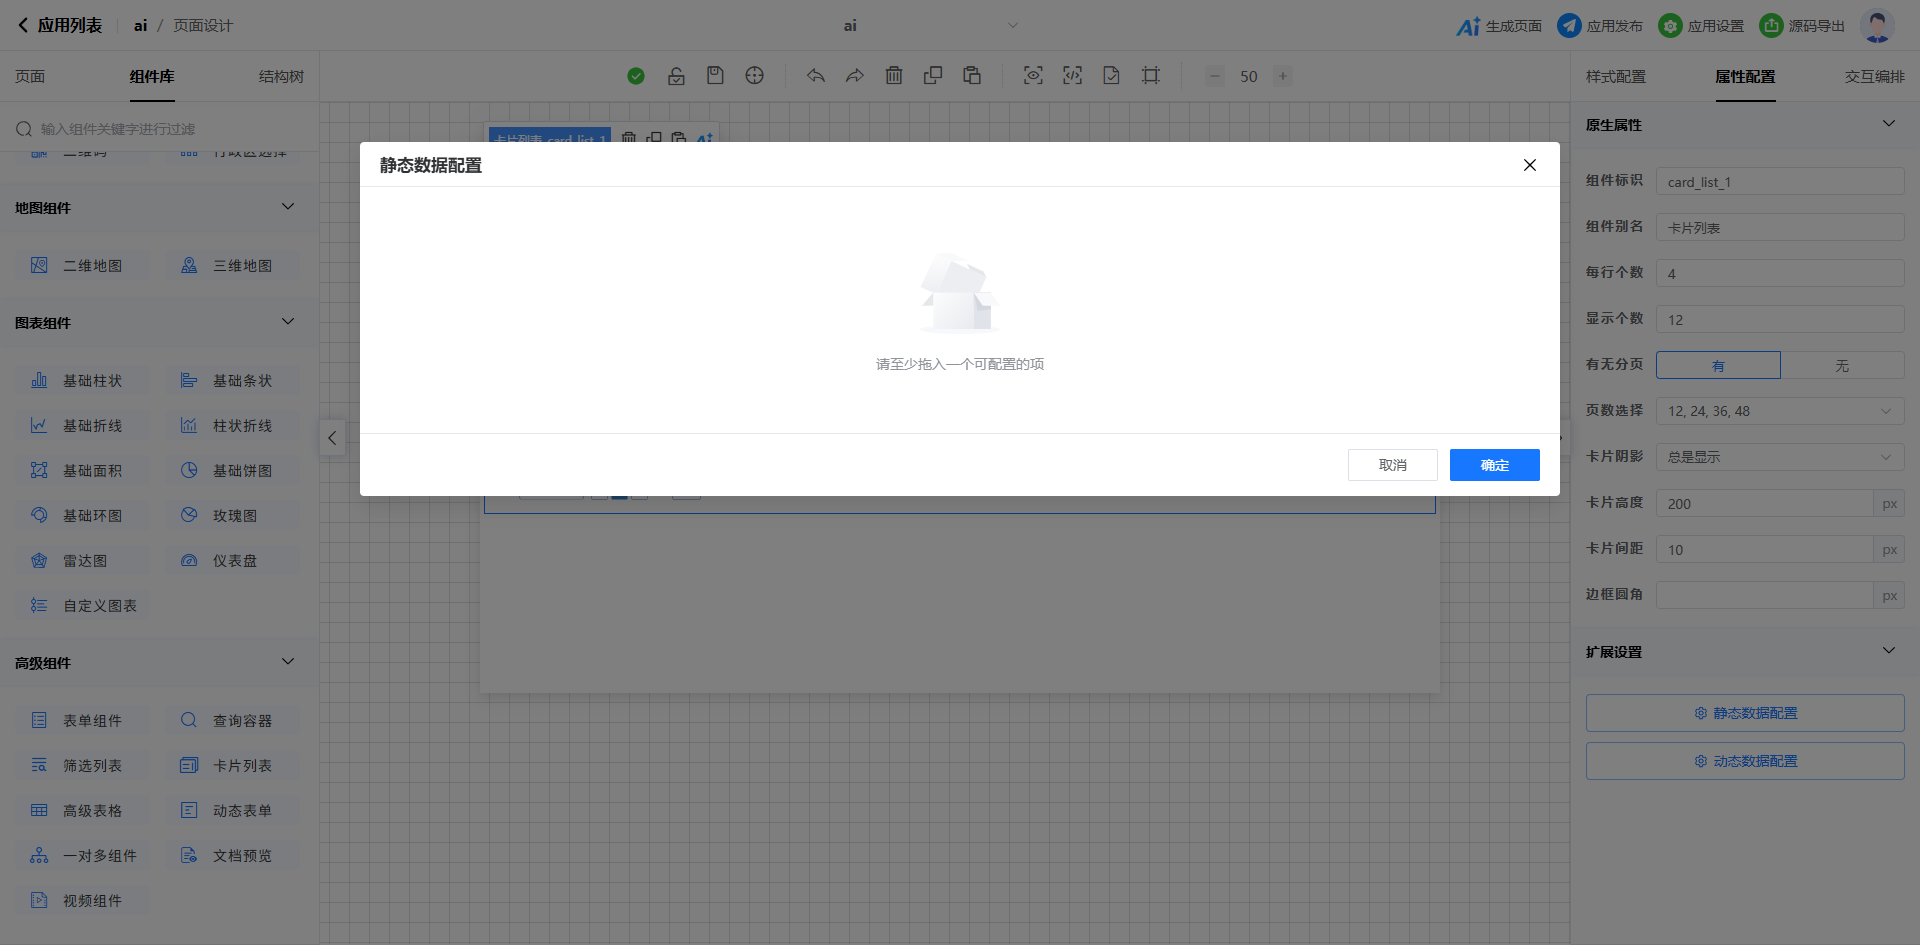Click the trash delete icon in toolbar
The width and height of the screenshot is (1920, 945).
point(894,76)
